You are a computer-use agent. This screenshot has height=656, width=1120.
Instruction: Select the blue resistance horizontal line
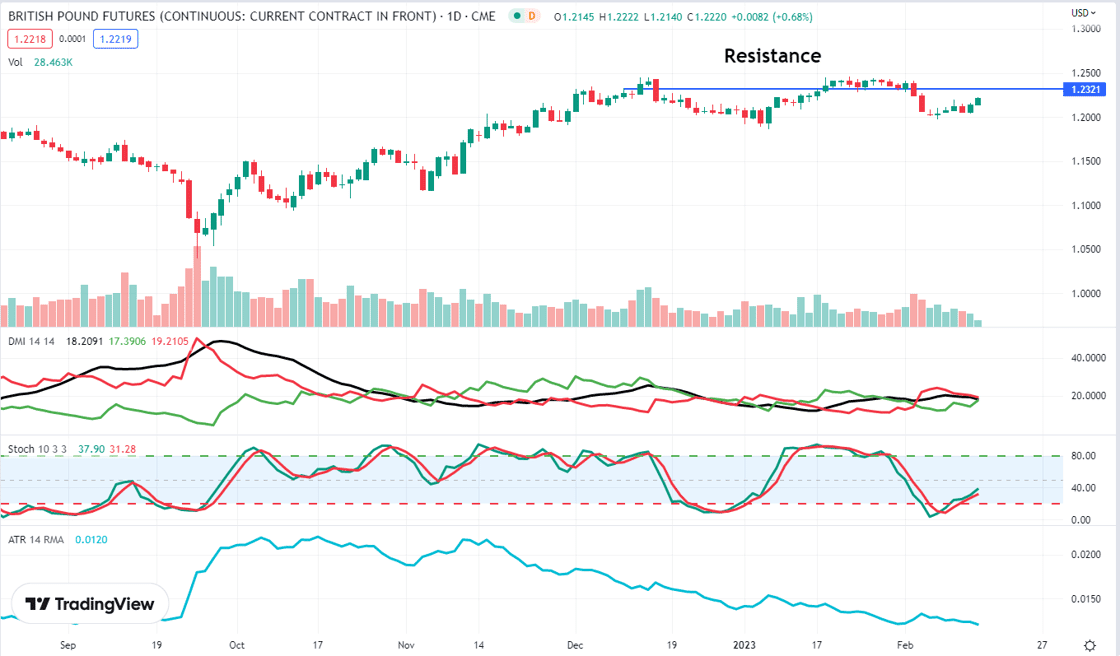click(x=843, y=89)
